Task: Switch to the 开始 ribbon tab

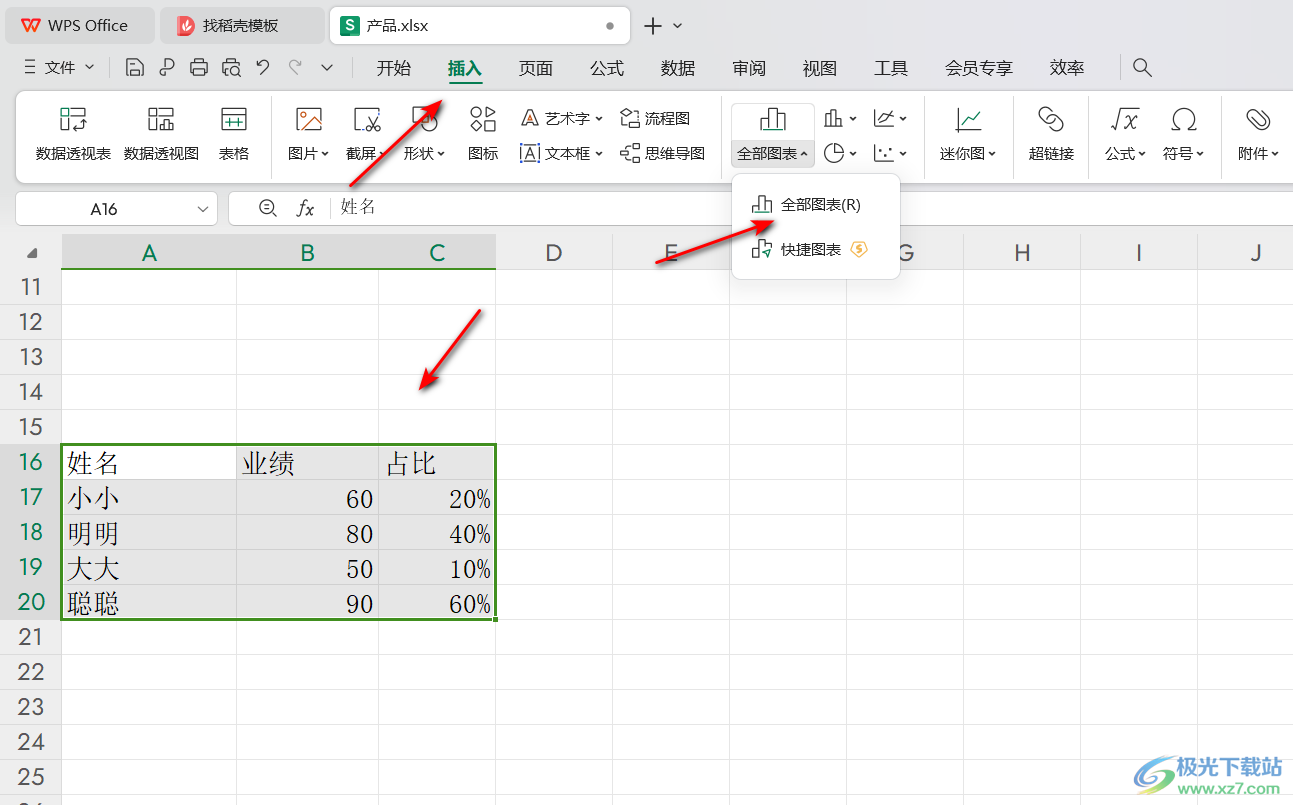Action: (394, 68)
